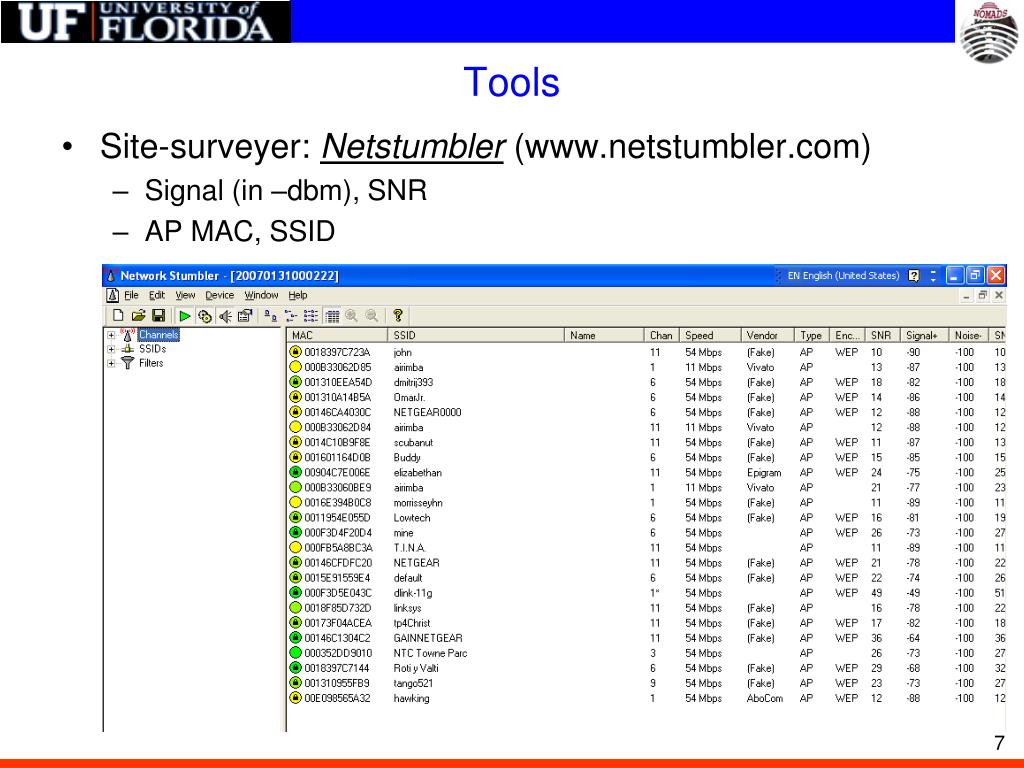Click the icon beside the SSIDs tree node
The height and width of the screenshot is (768, 1024).
point(127,349)
